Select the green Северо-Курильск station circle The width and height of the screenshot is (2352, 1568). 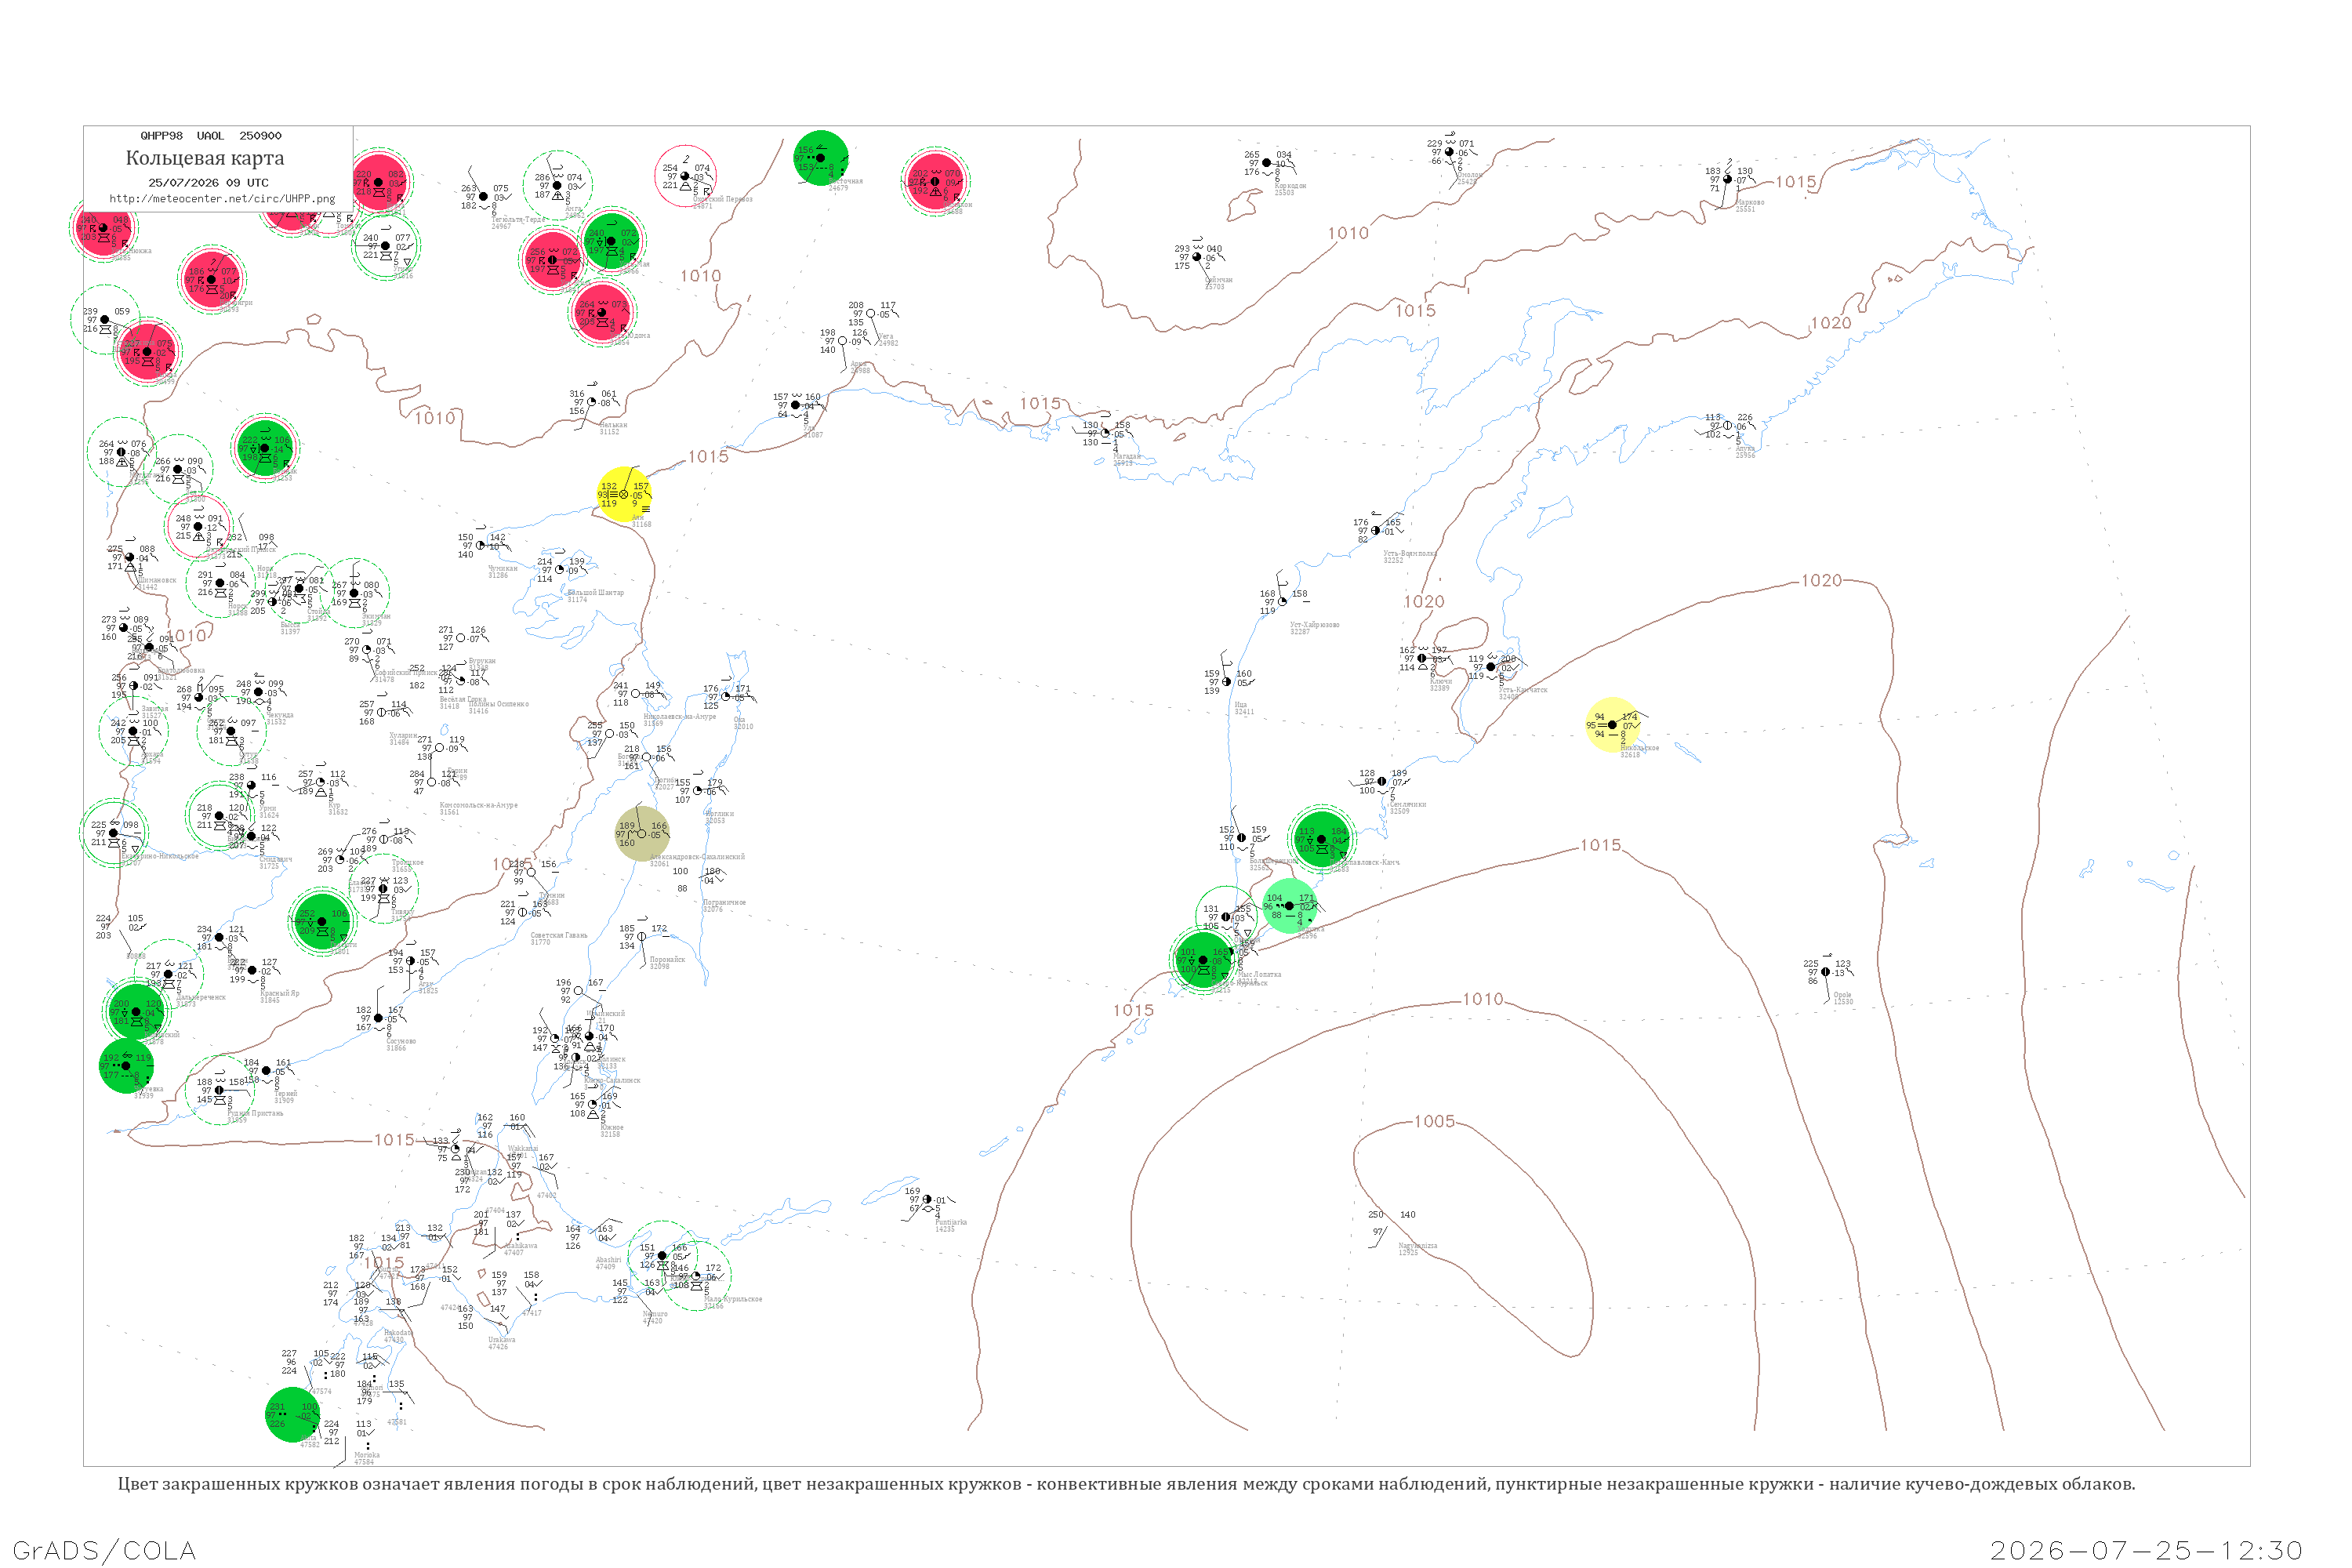click(1204, 960)
